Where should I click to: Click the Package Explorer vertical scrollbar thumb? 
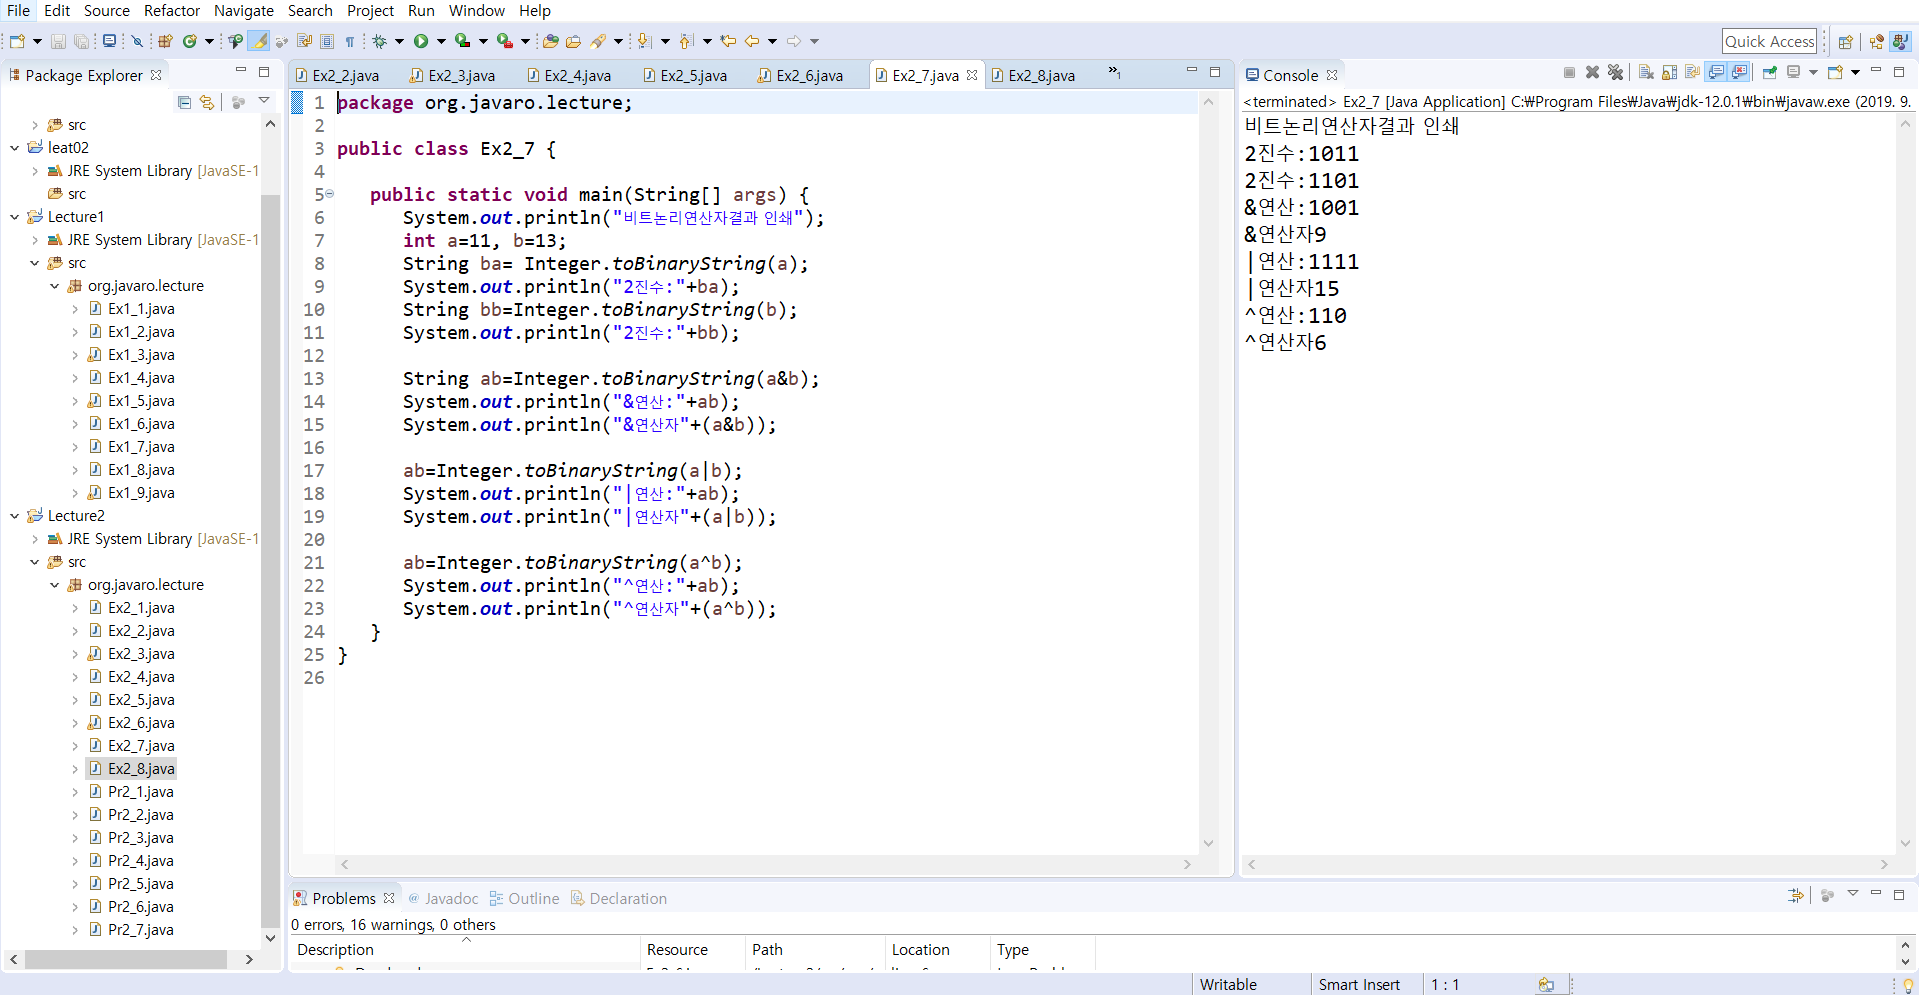click(x=270, y=560)
